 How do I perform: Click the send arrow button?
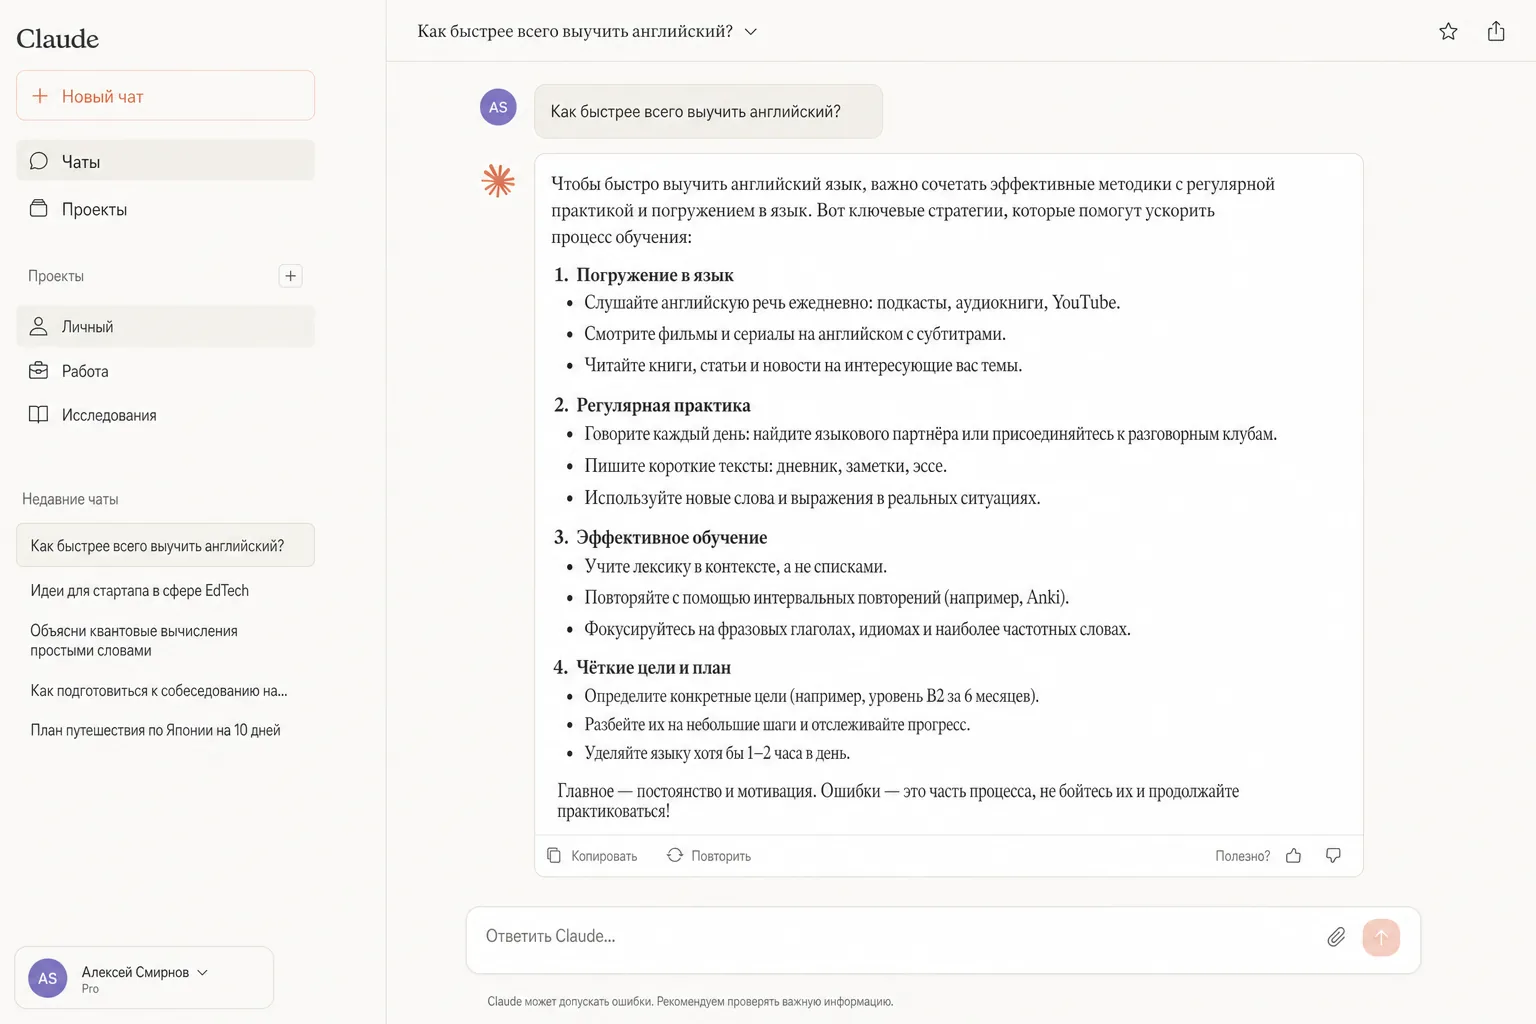(1381, 937)
